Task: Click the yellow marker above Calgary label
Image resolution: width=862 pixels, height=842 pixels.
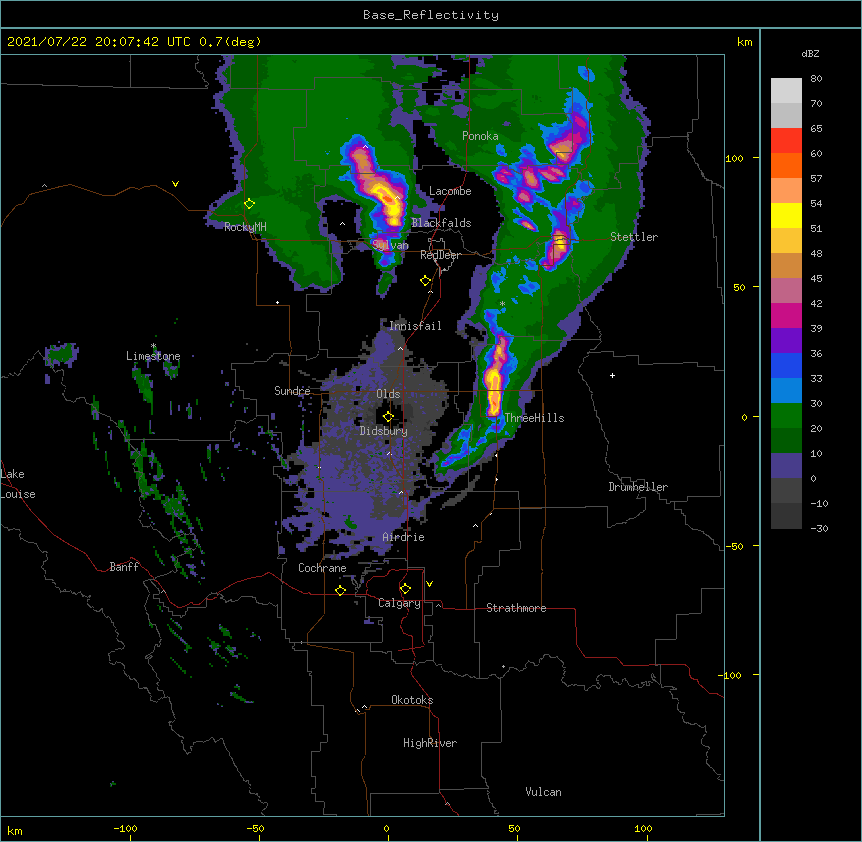Action: pos(405,589)
